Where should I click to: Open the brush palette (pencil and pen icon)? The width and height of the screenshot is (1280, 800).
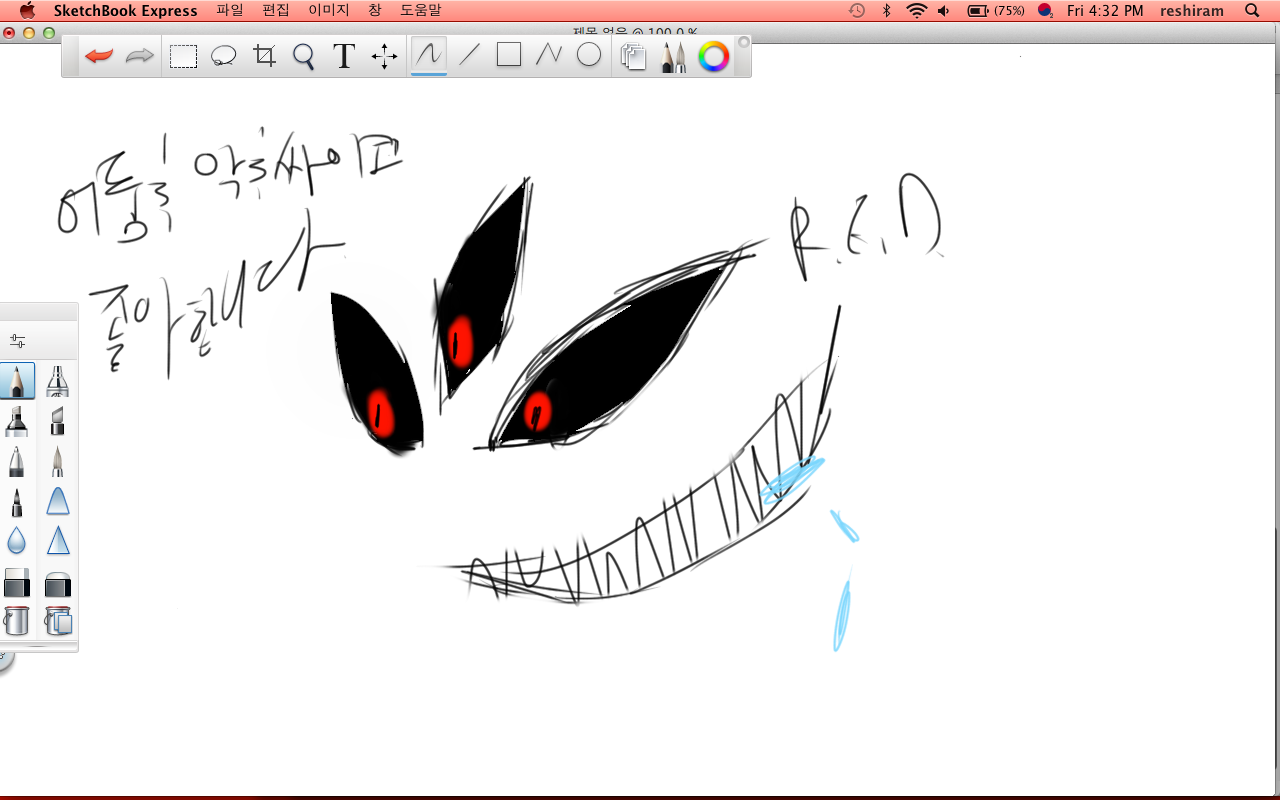click(673, 56)
